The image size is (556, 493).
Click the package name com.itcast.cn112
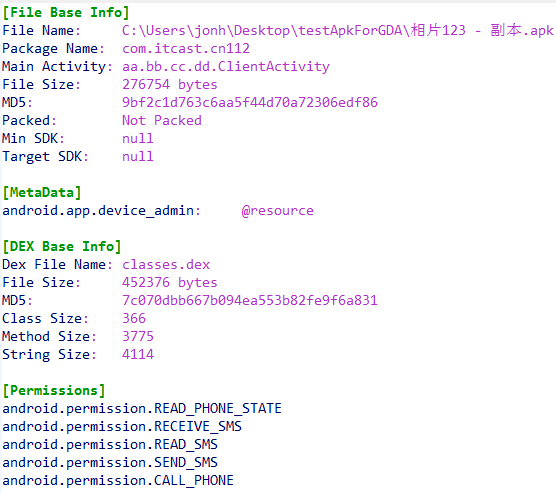186,48
